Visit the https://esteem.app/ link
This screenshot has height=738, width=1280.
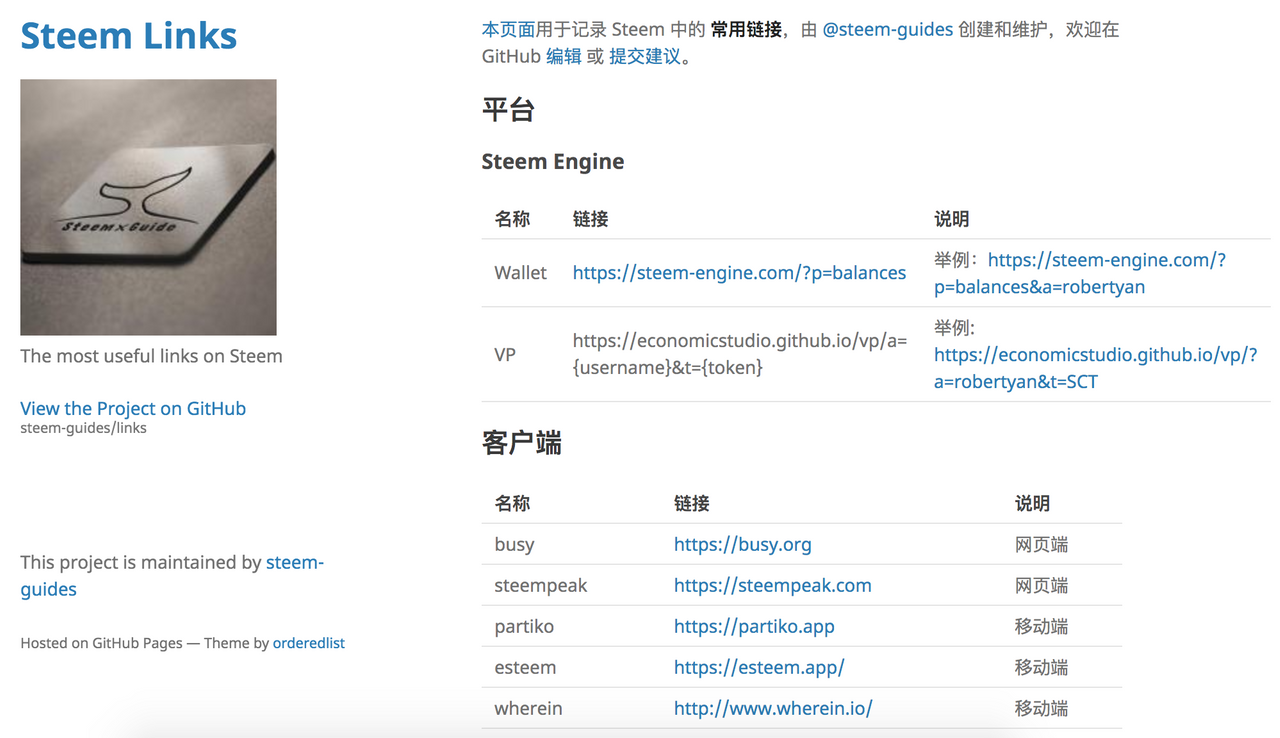[x=759, y=667]
